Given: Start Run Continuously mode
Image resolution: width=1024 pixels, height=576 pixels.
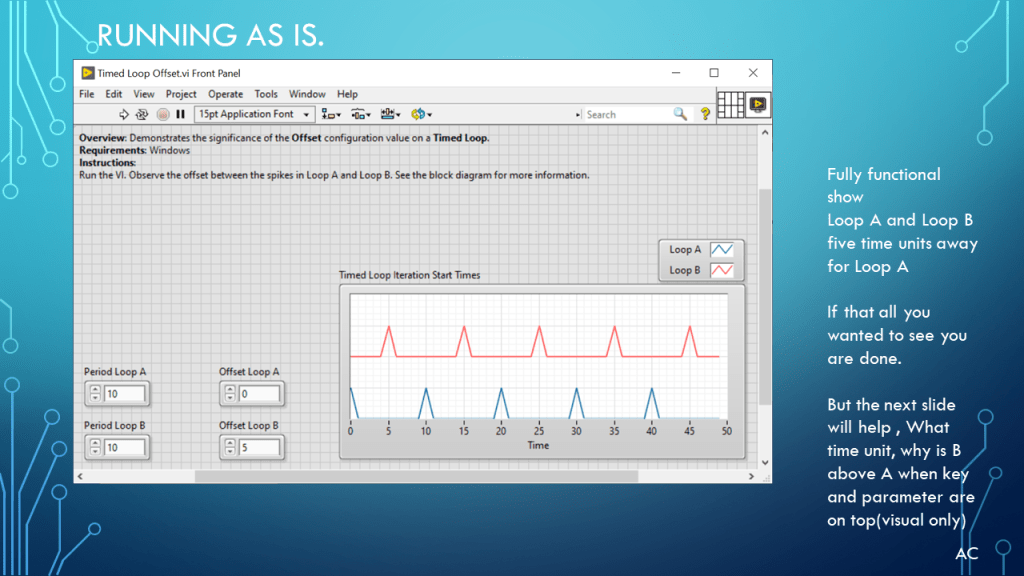Looking at the screenshot, I should coord(143,114).
